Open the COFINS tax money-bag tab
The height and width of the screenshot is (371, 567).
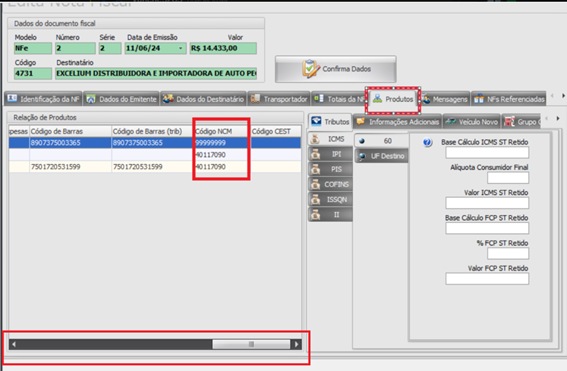(330, 184)
